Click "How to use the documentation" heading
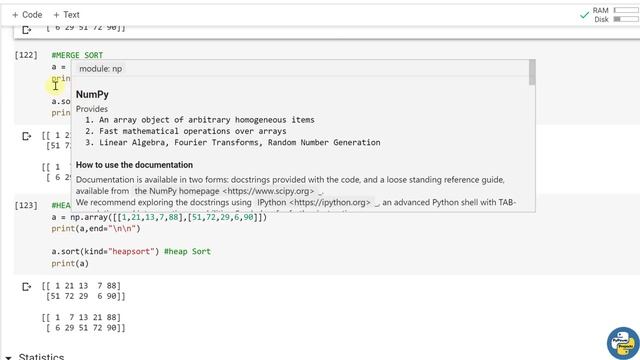The height and width of the screenshot is (360, 640). click(x=134, y=165)
